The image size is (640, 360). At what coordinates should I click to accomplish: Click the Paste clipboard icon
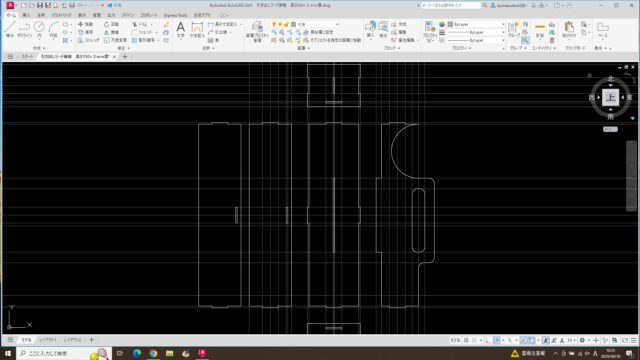(569, 30)
